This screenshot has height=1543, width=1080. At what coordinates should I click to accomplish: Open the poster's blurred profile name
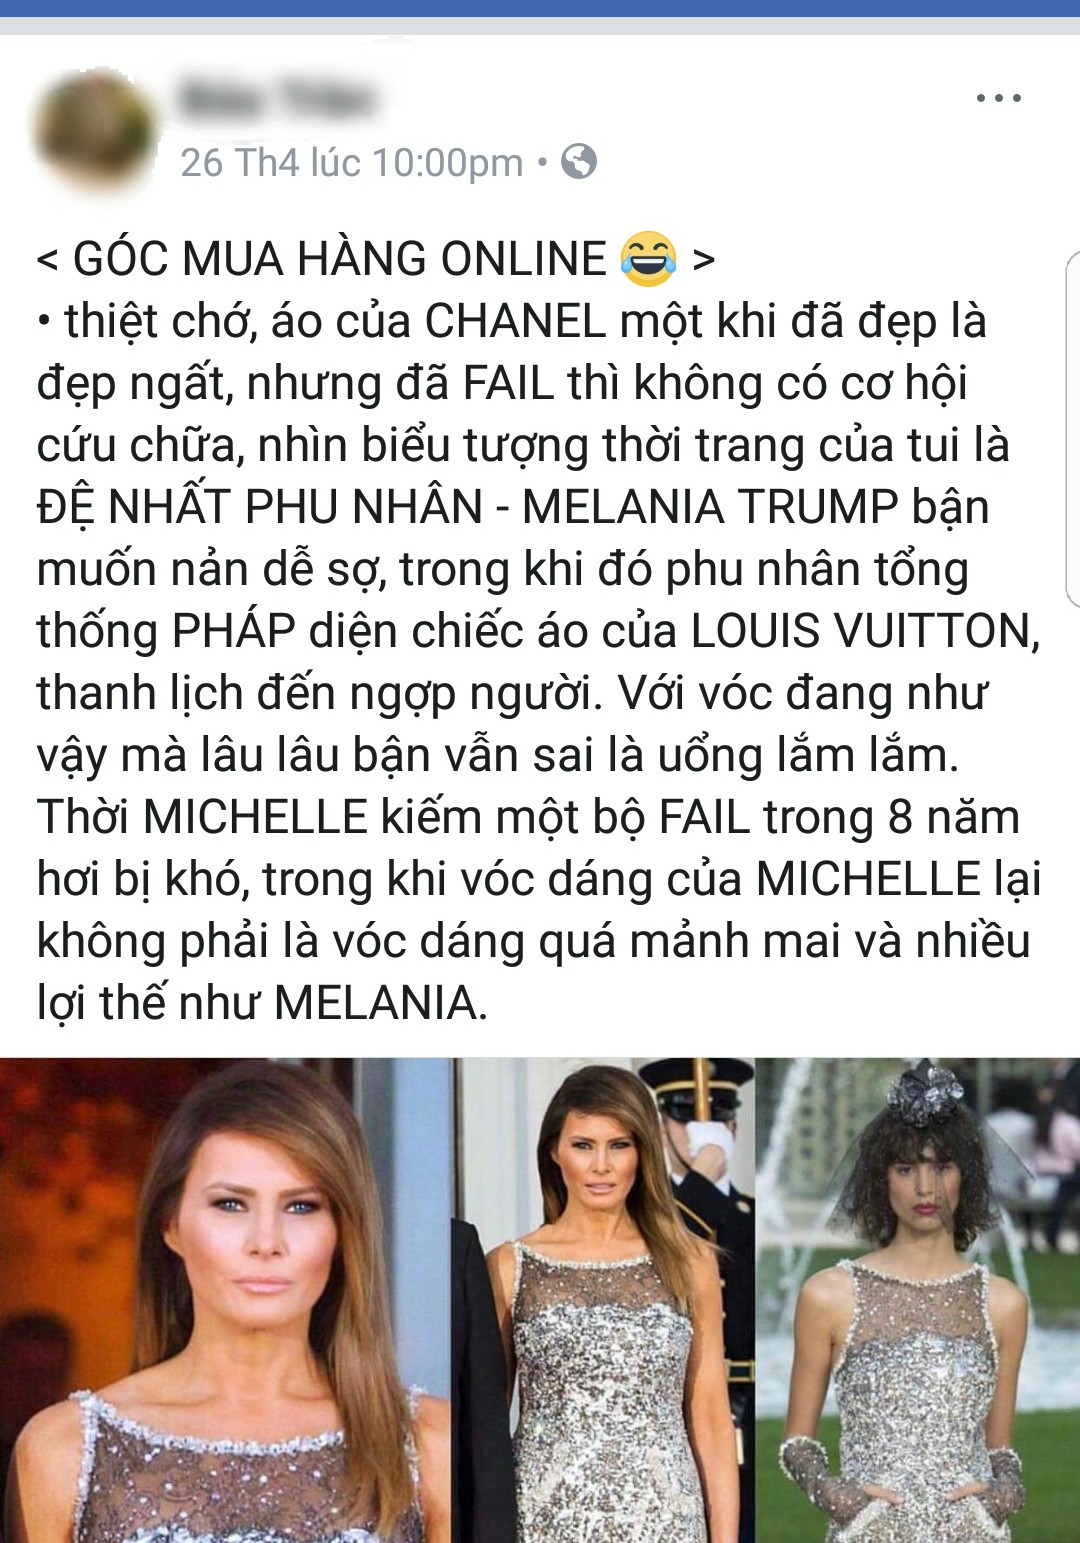(277, 99)
